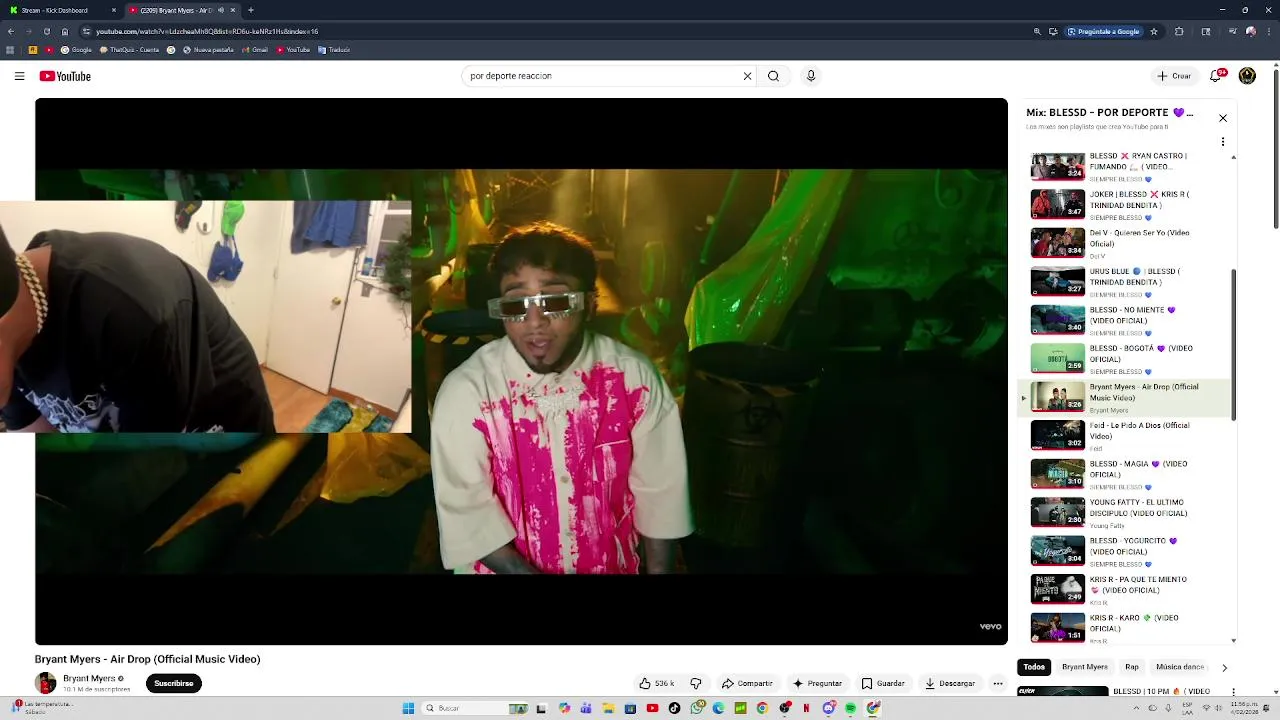The height and width of the screenshot is (720, 1280).
Task: Open YouTube notifications bell
Action: coord(1217,76)
